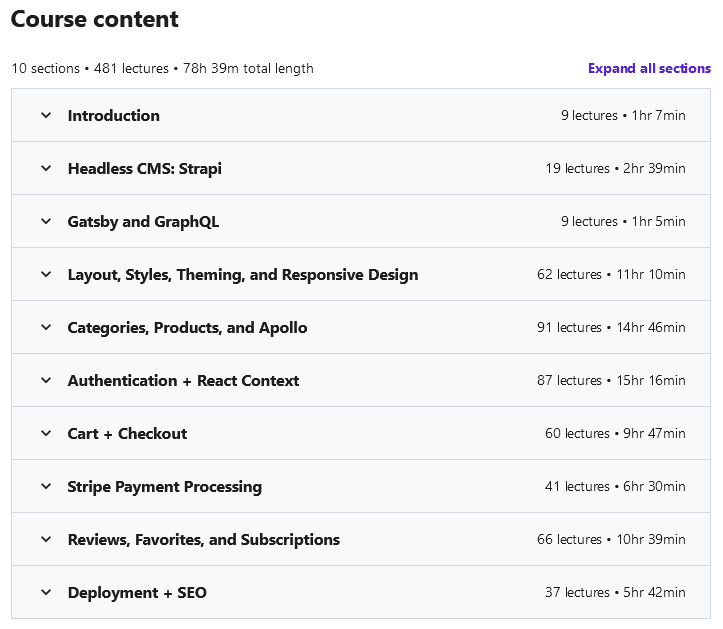
Task: Click the 37 lectures • 5hr 42min label
Action: pos(615,593)
